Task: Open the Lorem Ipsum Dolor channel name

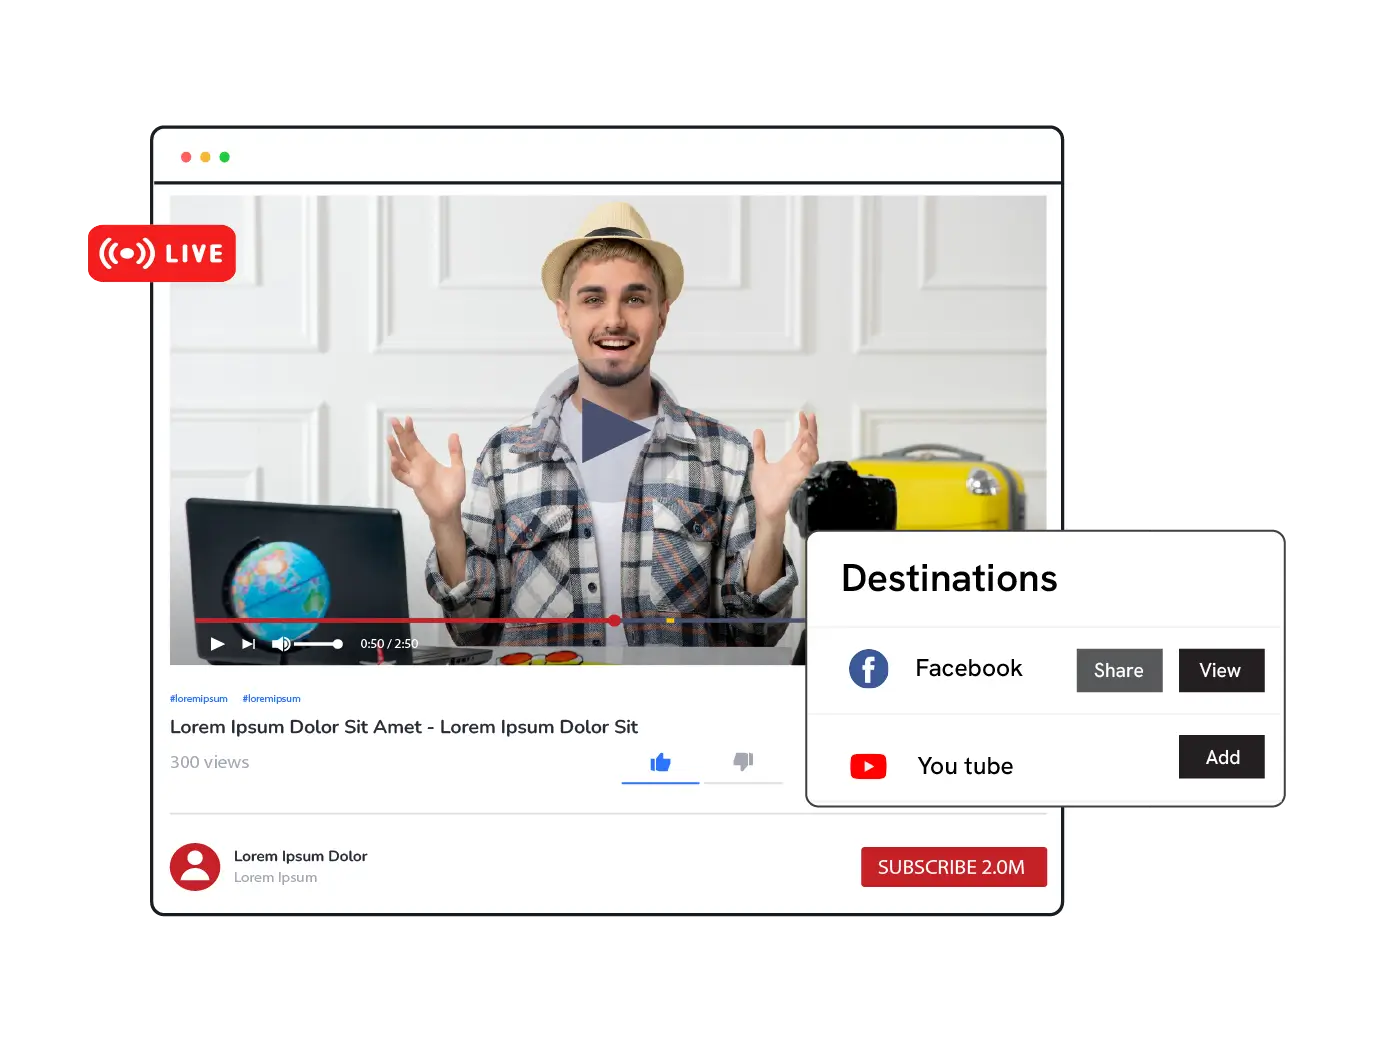Action: (x=300, y=856)
